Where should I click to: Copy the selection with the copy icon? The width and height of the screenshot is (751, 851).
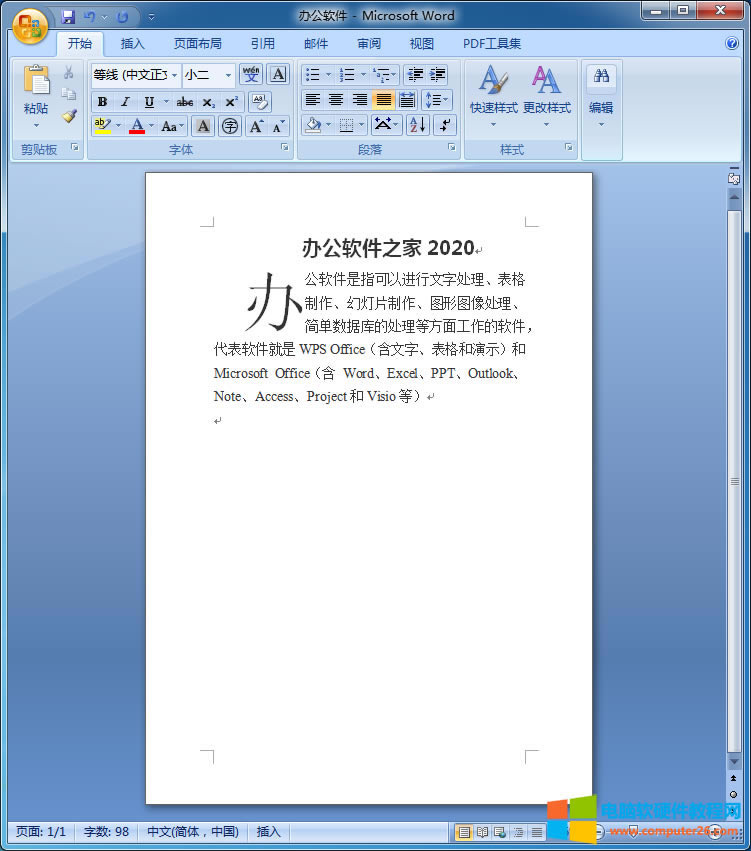(69, 93)
